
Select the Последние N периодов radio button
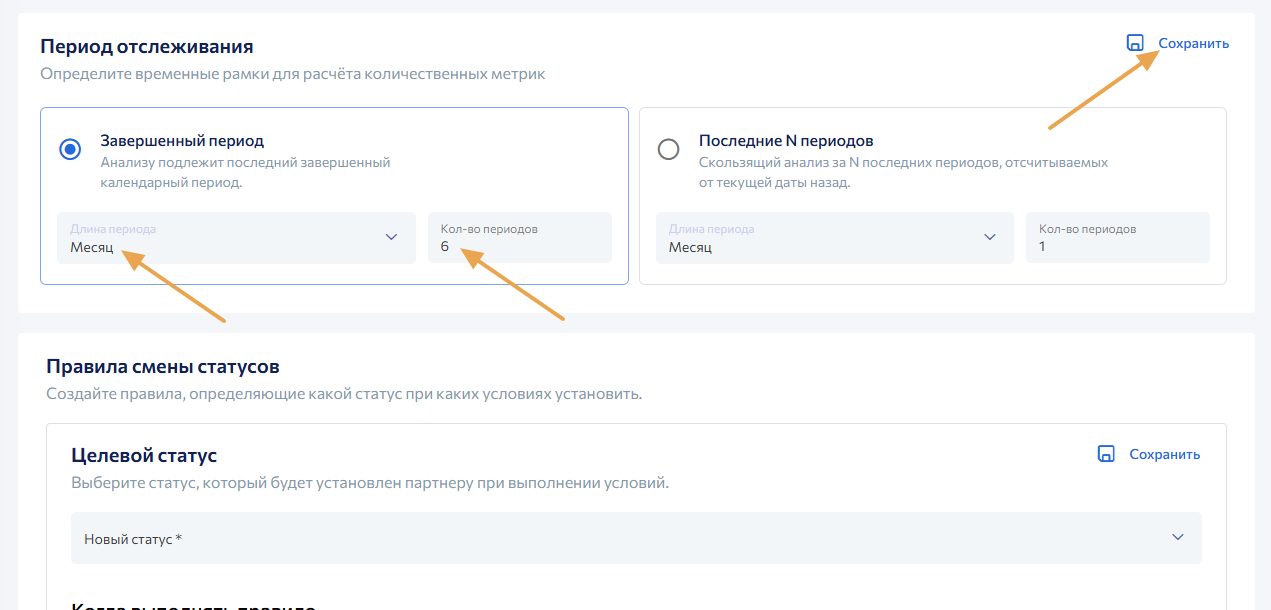pyautogui.click(x=668, y=150)
